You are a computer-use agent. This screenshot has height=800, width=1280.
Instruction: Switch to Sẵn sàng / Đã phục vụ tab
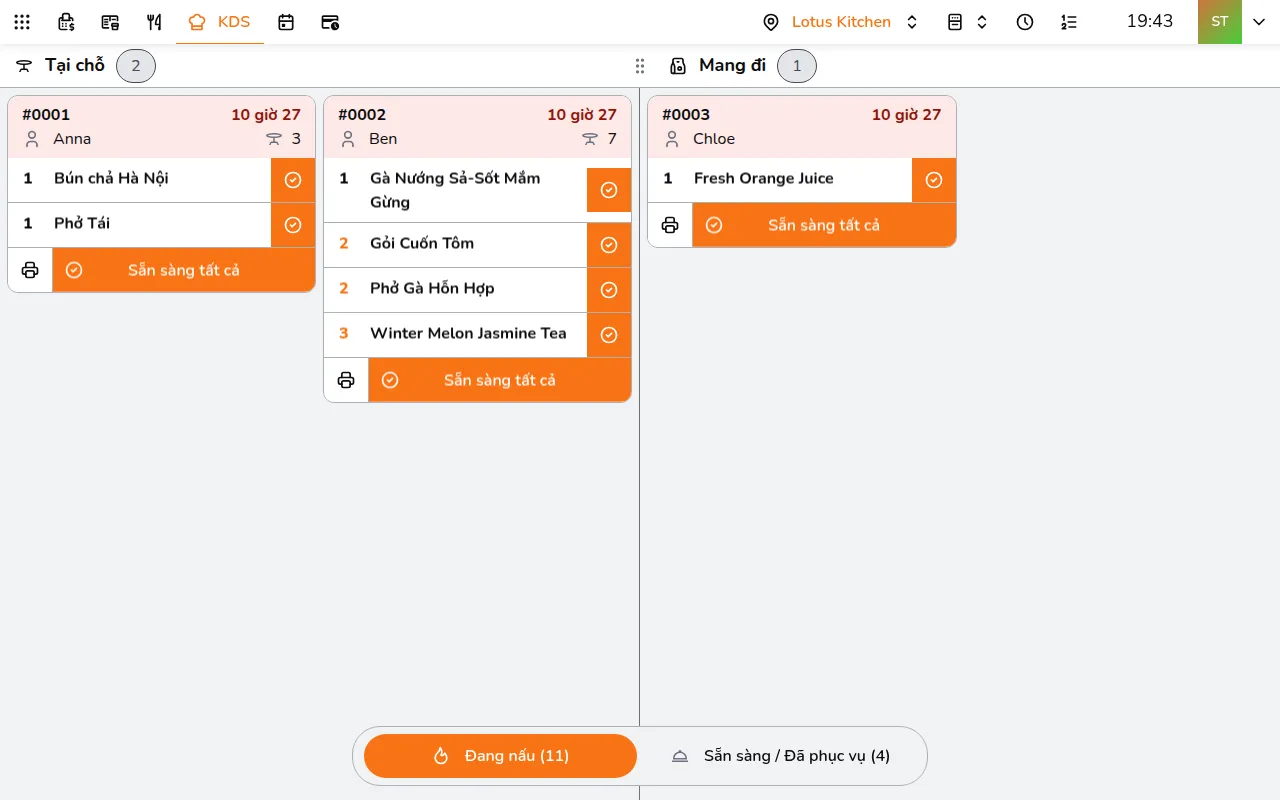coord(781,756)
